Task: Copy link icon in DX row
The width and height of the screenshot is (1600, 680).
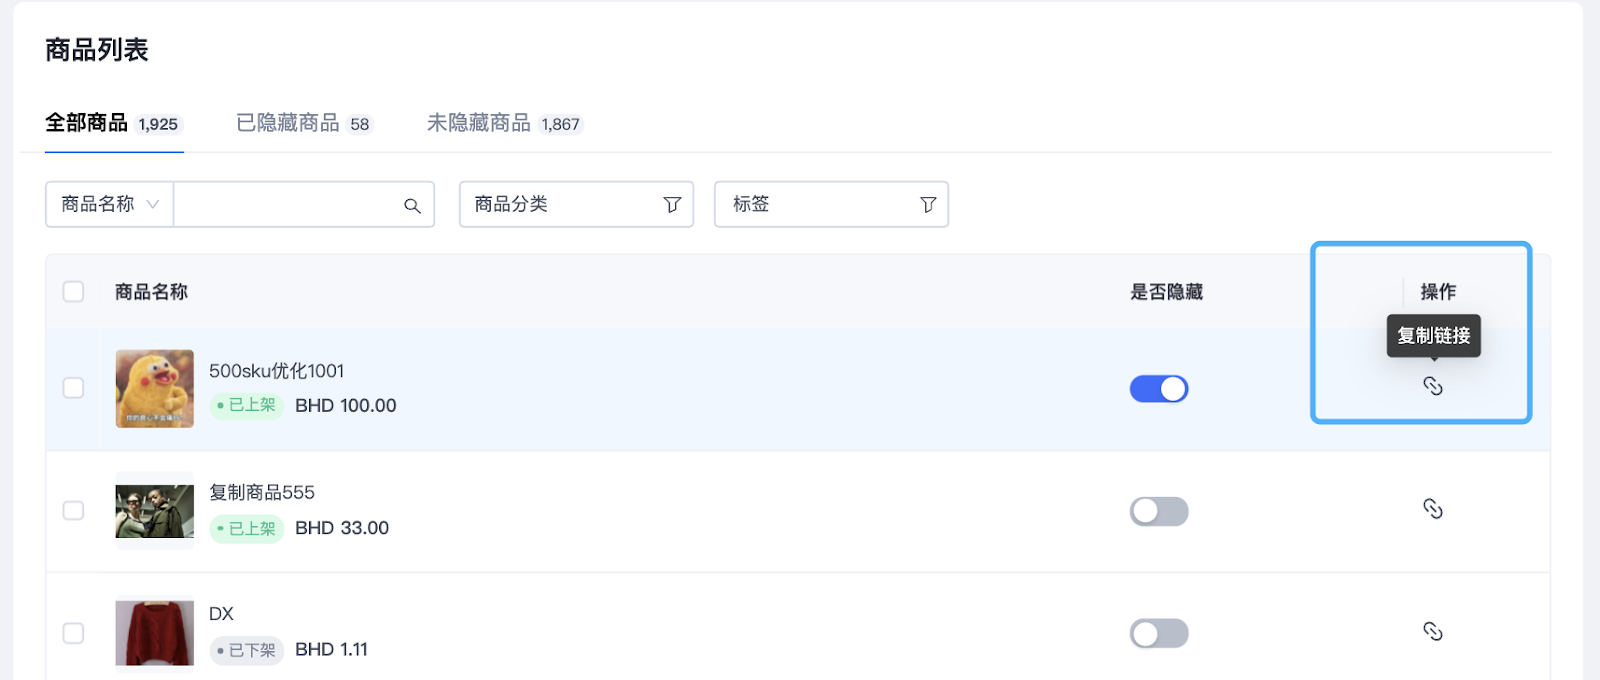Action: [1432, 631]
